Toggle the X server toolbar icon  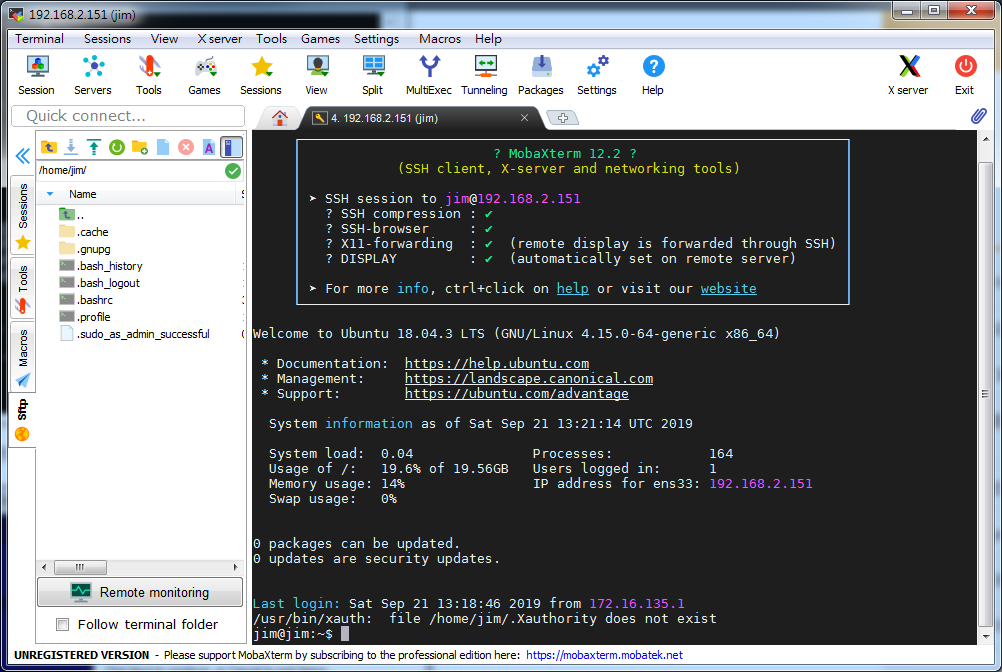(x=908, y=75)
